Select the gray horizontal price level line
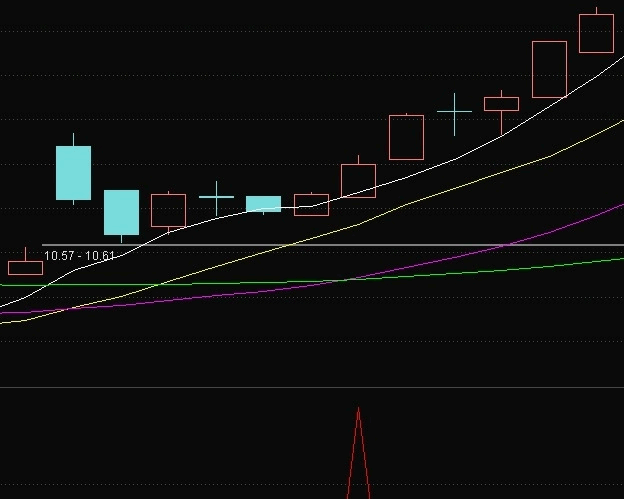The image size is (624, 499). pos(333,245)
